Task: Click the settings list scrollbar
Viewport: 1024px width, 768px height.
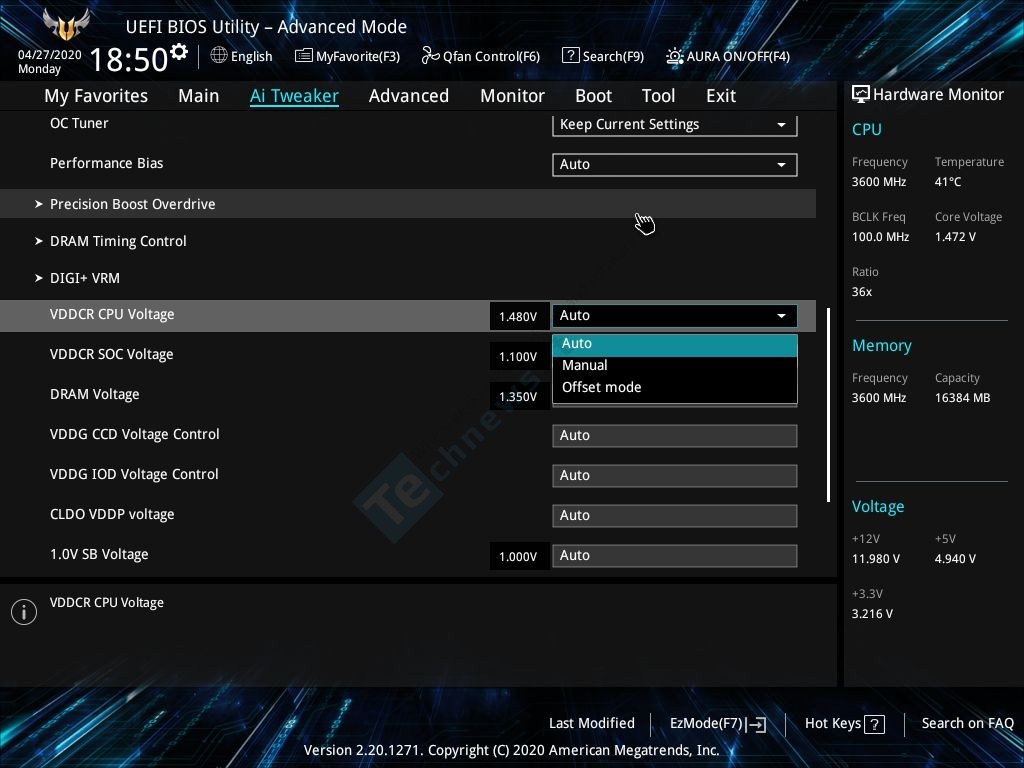Action: click(829, 405)
